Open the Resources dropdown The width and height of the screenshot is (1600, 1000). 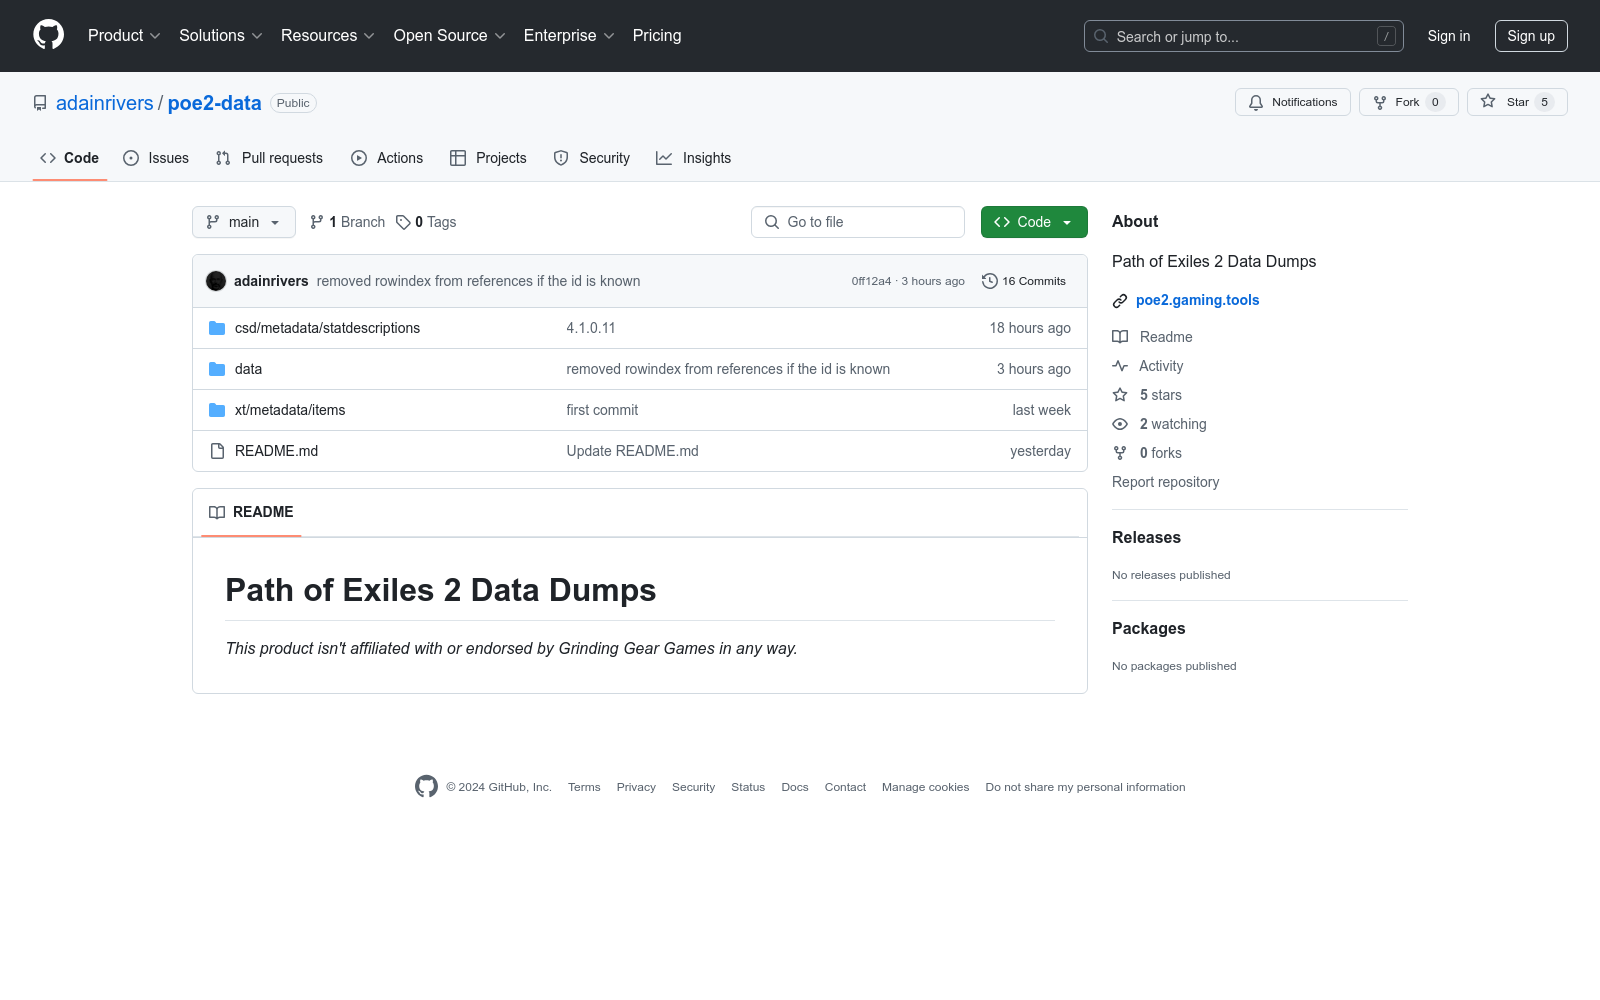coord(328,35)
